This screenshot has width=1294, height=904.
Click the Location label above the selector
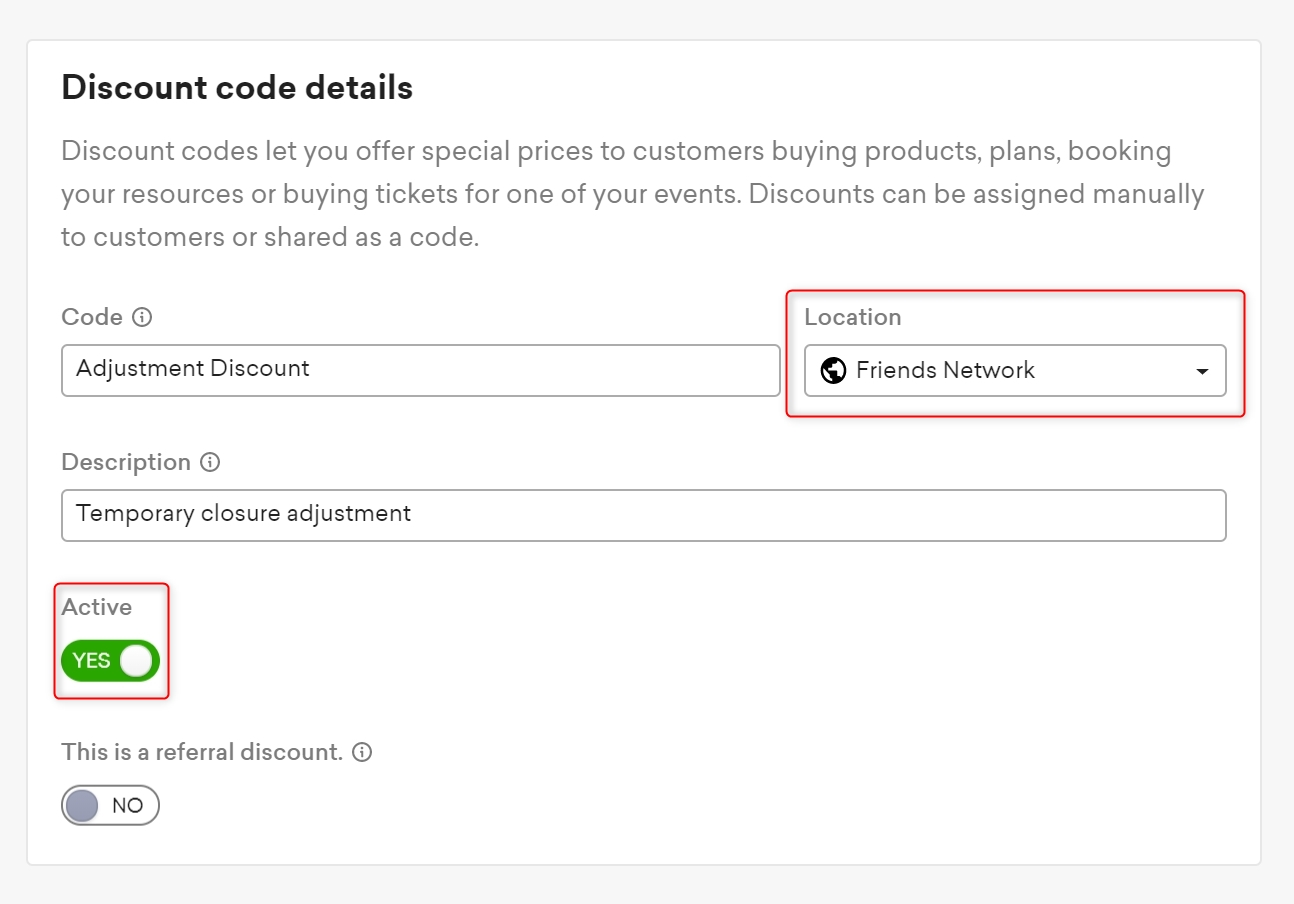click(852, 316)
